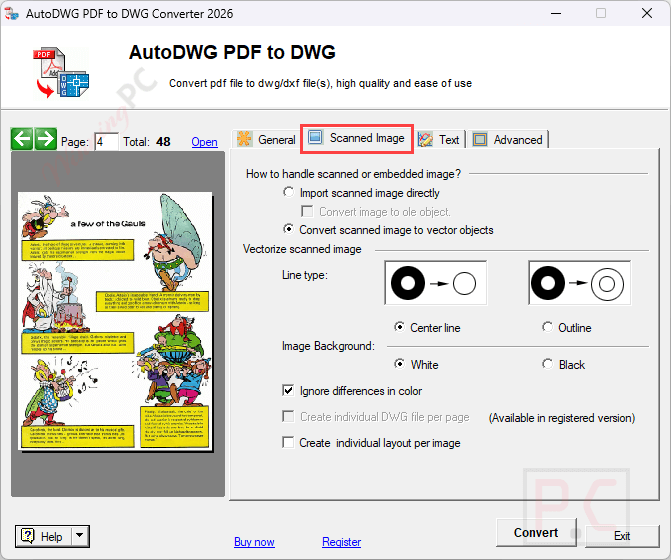The height and width of the screenshot is (560, 671).
Task: Click the page number input field
Action: (x=106, y=142)
